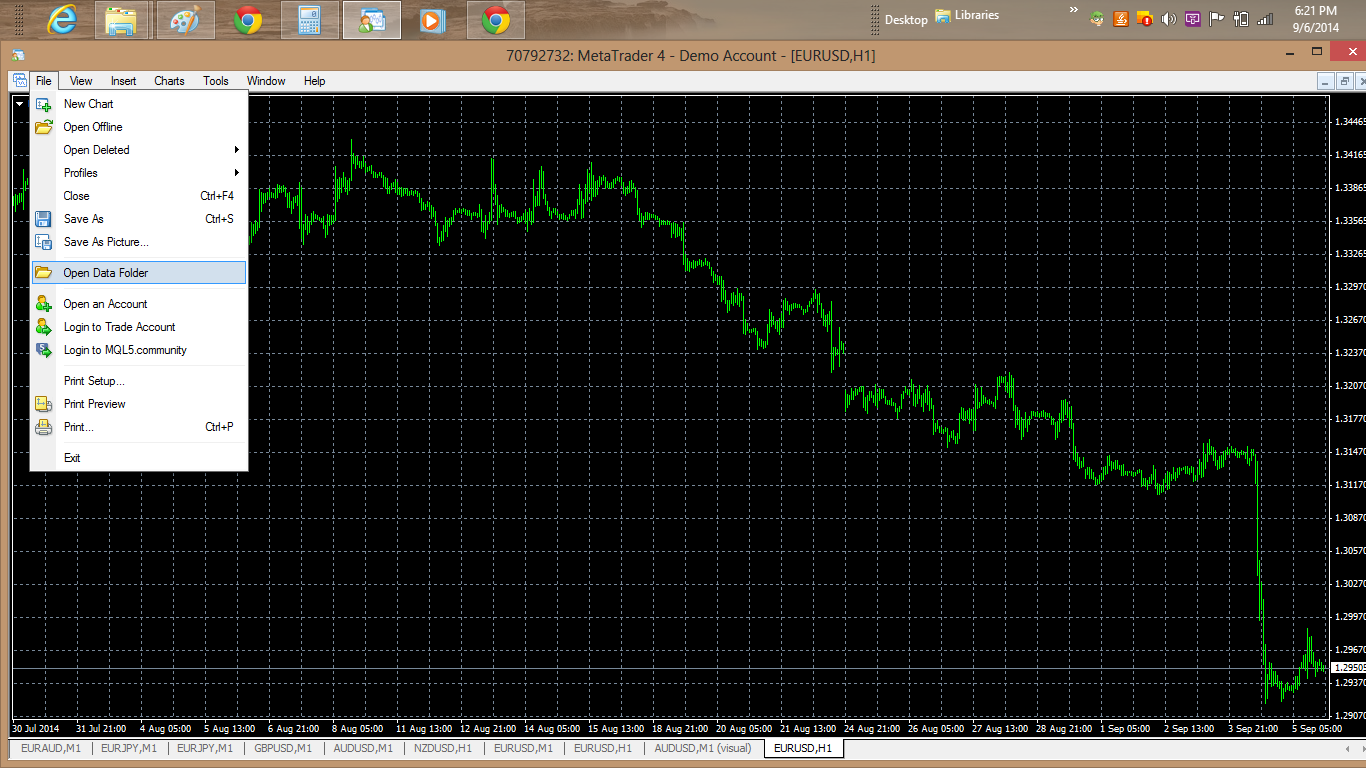Click the current price label 1.2950
Image resolution: width=1366 pixels, height=768 pixels.
click(x=1348, y=667)
